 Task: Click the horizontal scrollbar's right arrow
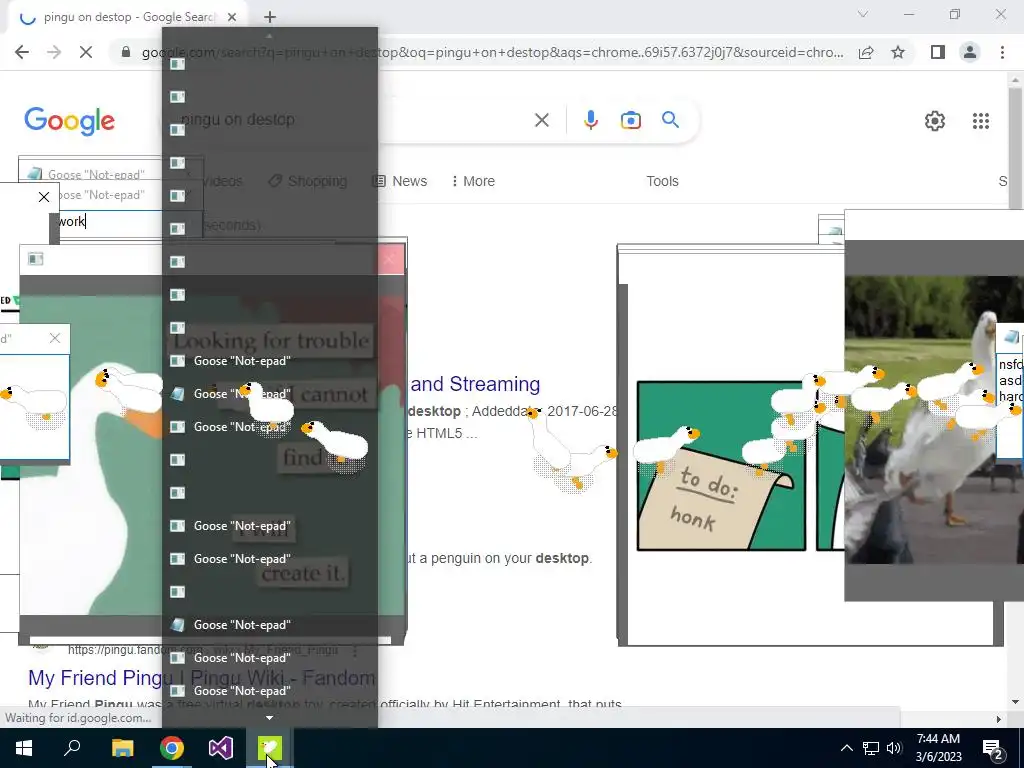tap(998, 719)
